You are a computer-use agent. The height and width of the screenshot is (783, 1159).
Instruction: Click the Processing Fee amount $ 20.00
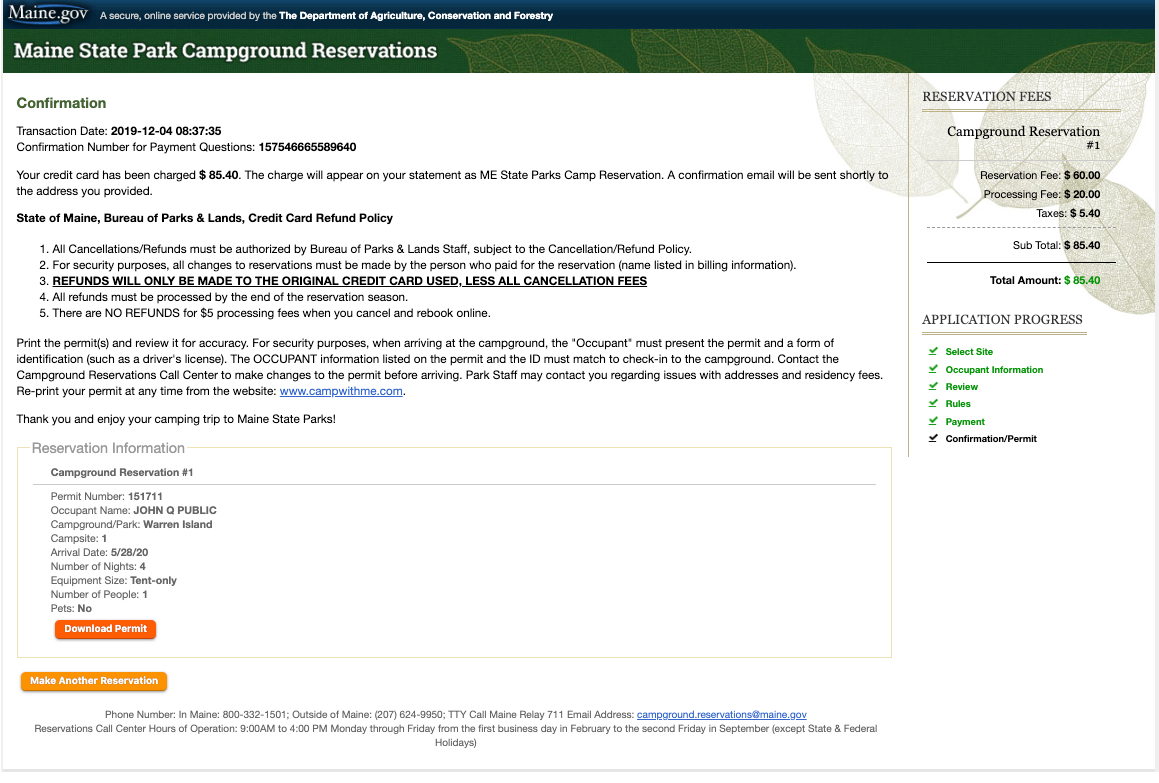[x=1082, y=194]
